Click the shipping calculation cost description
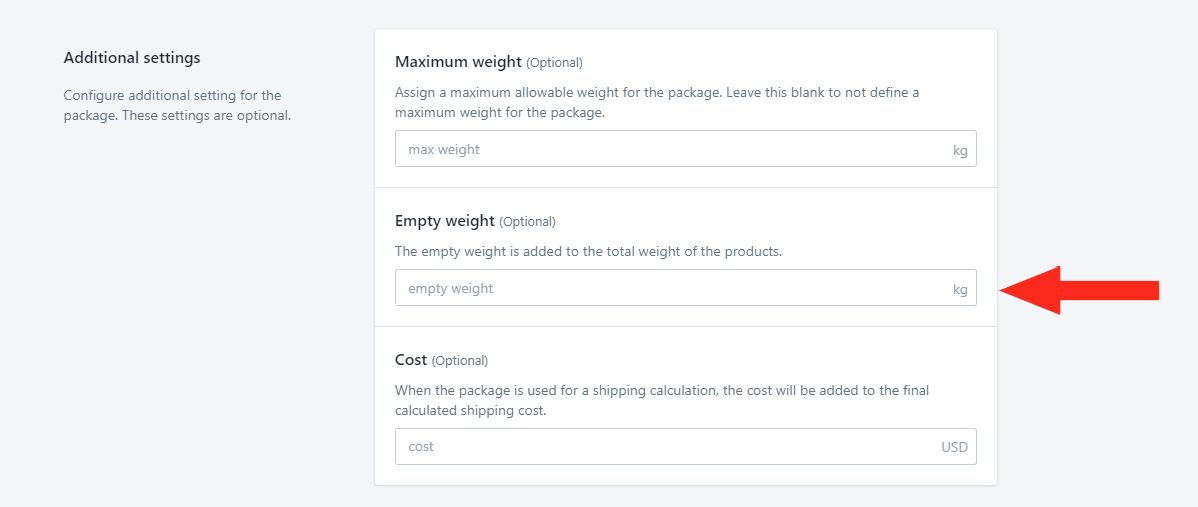 [662, 400]
